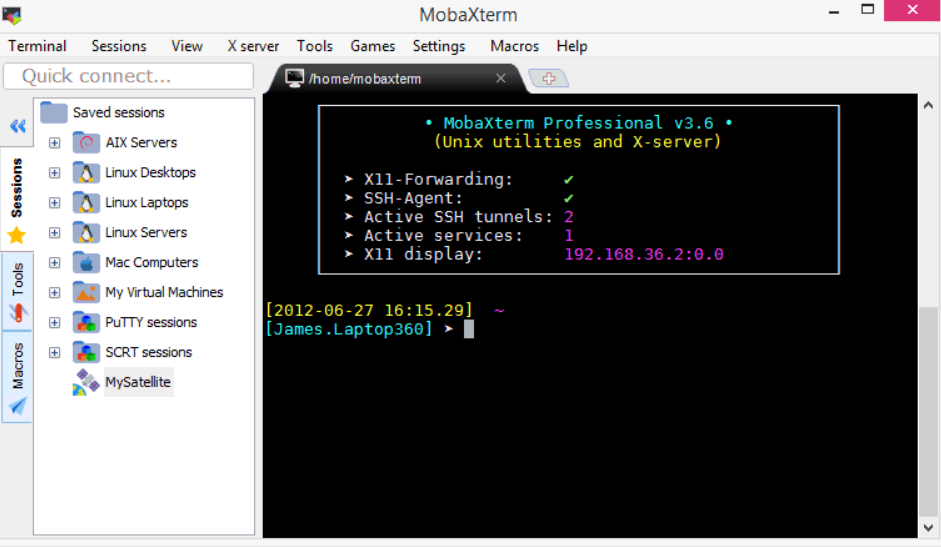Click the 2012-06-27 timestamp in the terminal
Screen dimensions: 941x547
pos(369,310)
